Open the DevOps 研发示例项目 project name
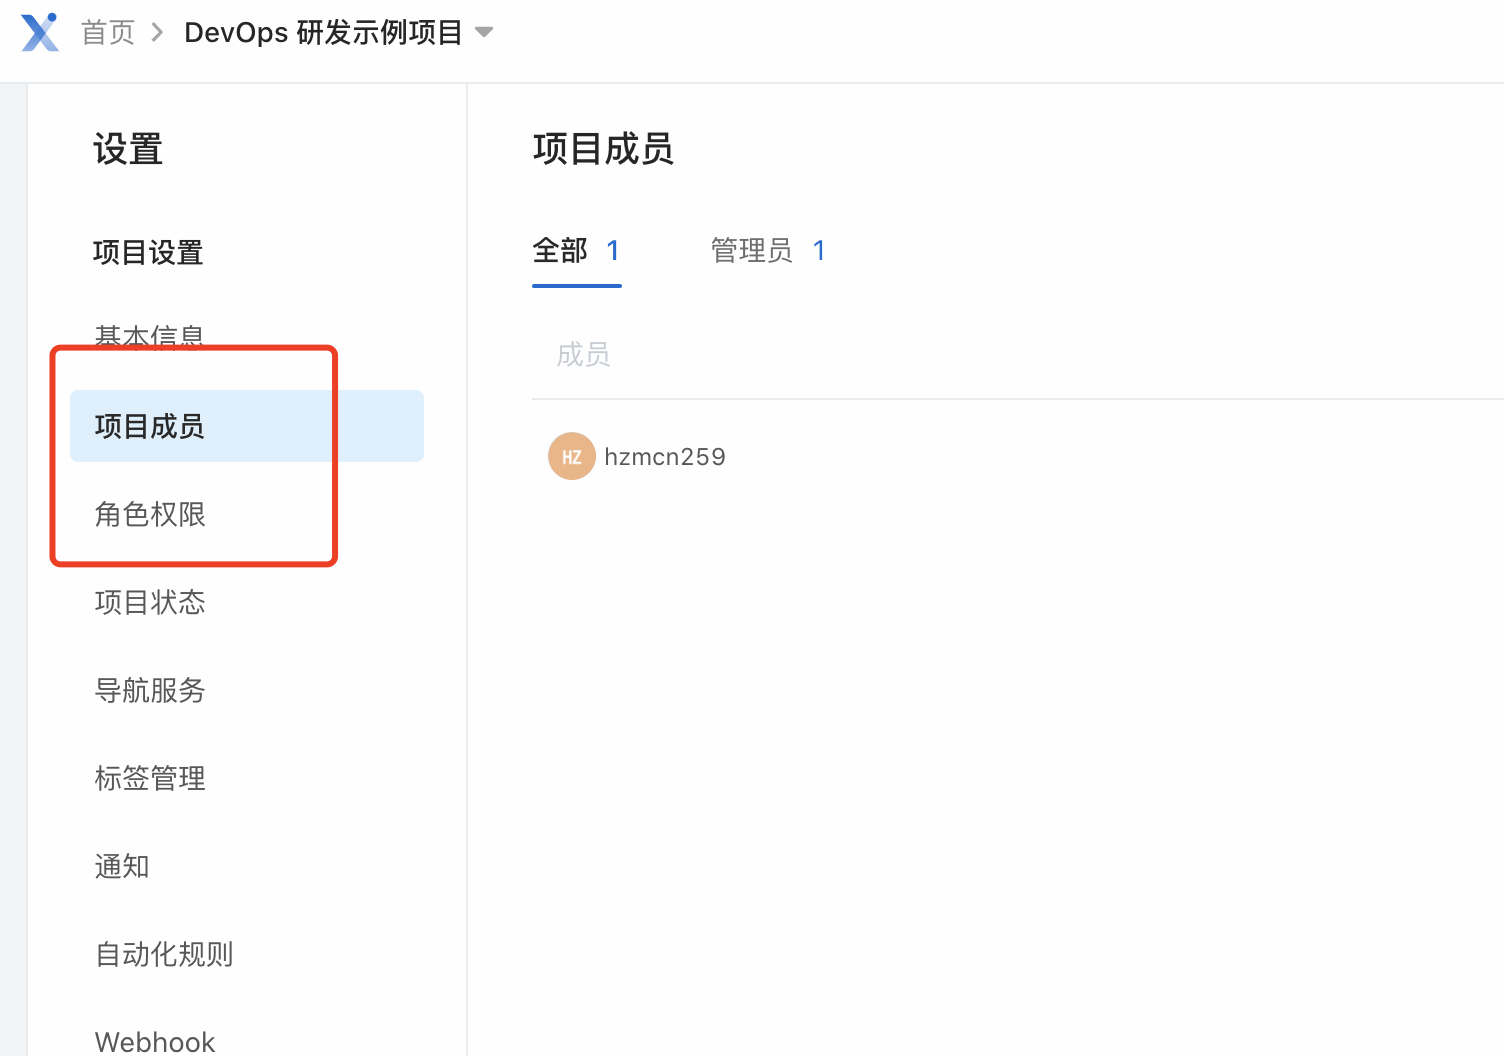 (x=323, y=32)
